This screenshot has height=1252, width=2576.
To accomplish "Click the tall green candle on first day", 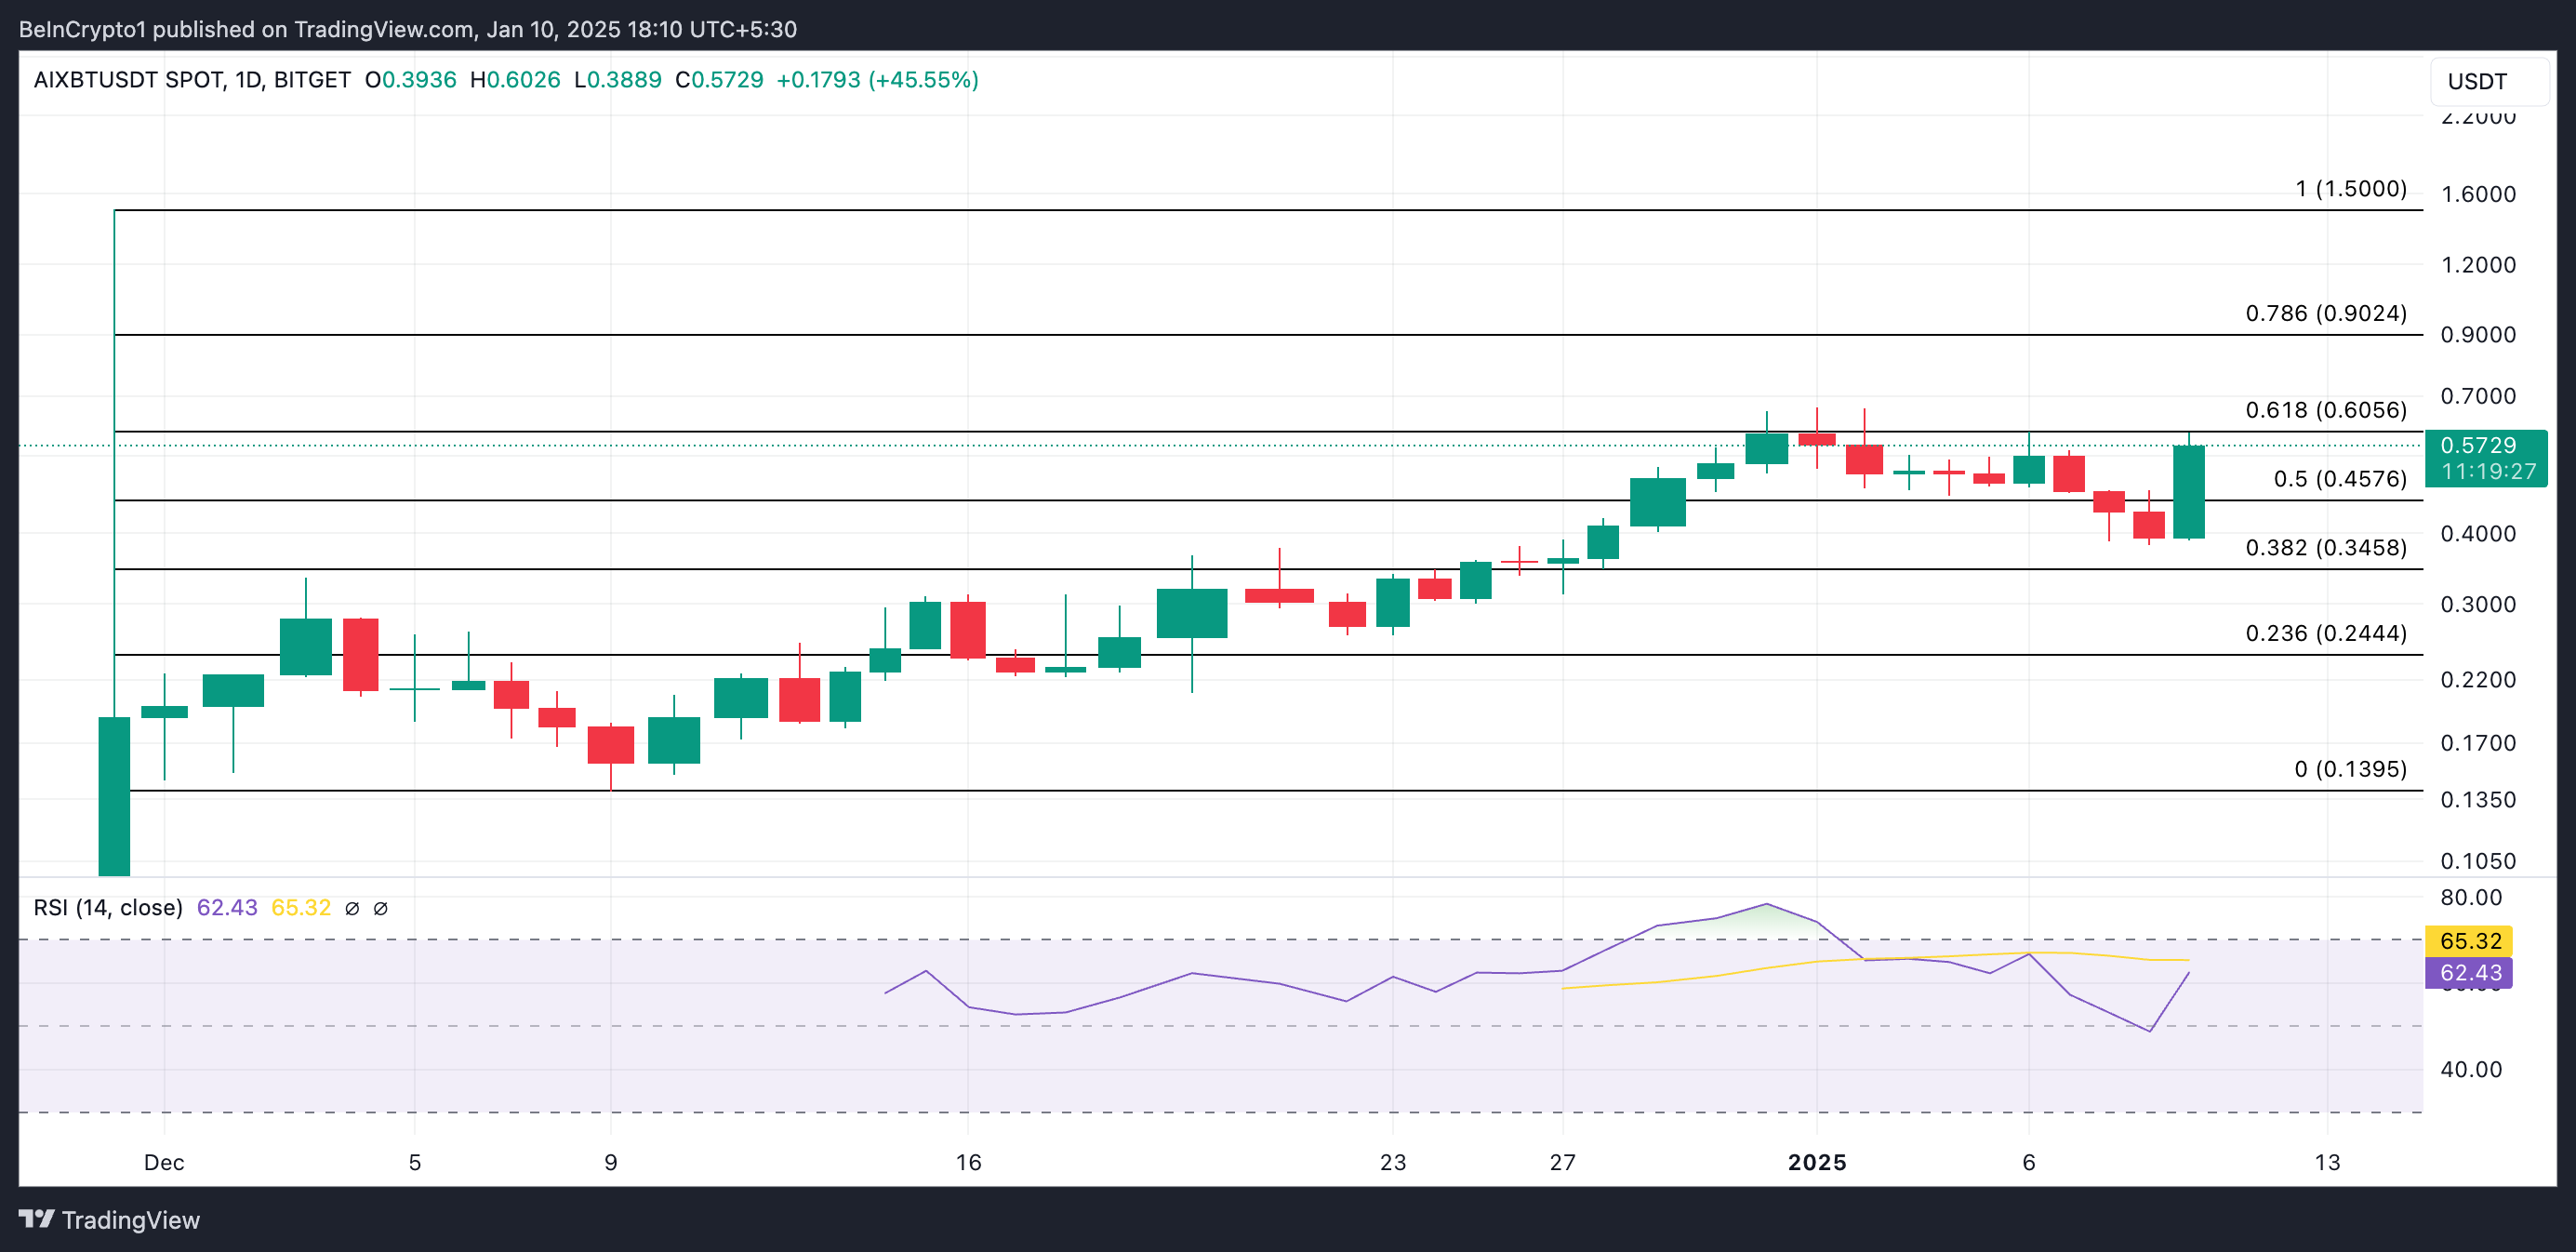I will coord(114,795).
